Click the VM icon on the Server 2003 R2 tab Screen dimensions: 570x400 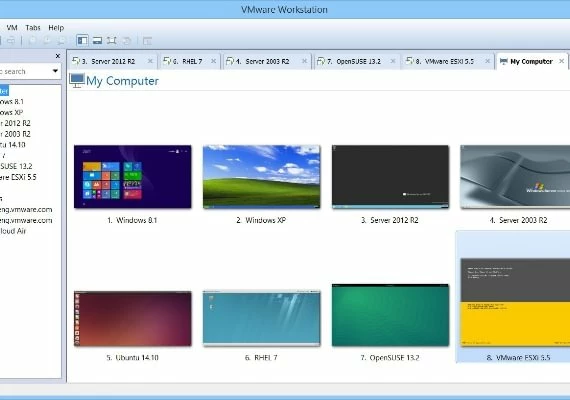pos(230,61)
